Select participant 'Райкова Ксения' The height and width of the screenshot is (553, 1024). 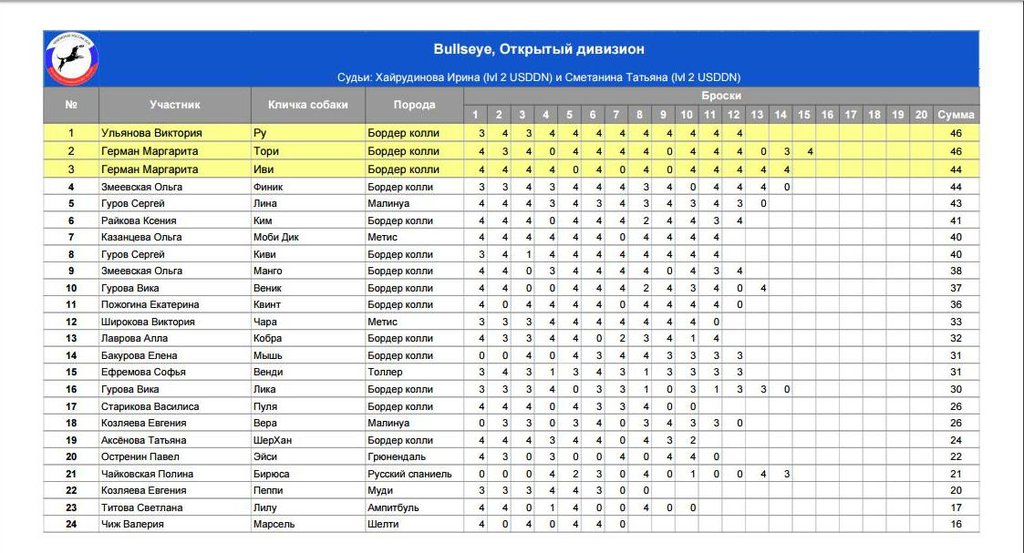(138, 221)
